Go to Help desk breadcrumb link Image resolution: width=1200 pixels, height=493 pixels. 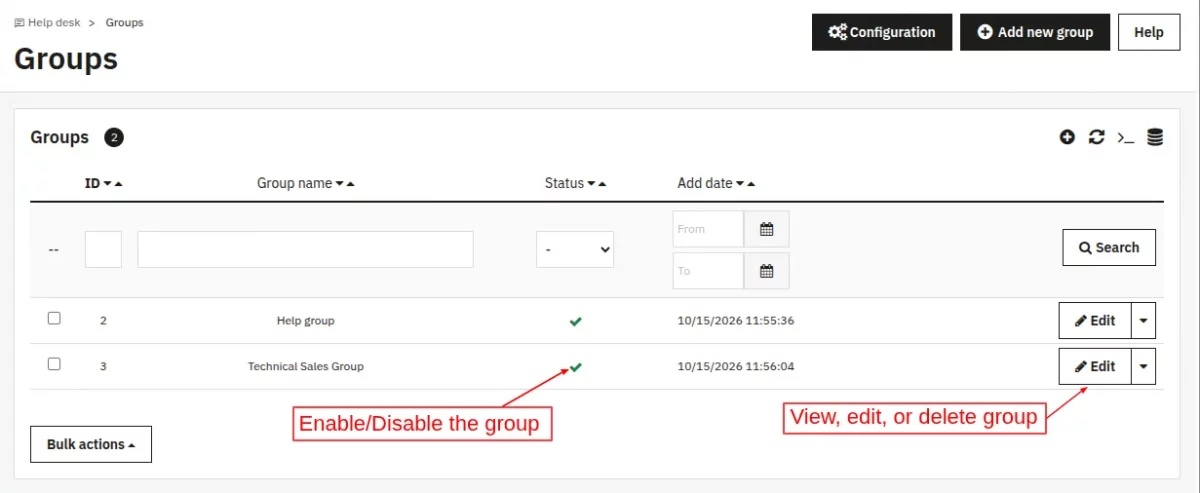pyautogui.click(x=47, y=22)
